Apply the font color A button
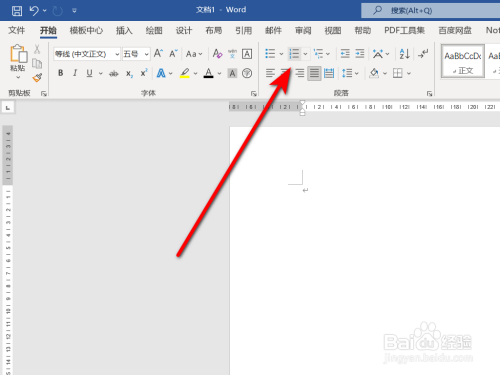Image resolution: width=500 pixels, height=375 pixels. click(209, 73)
